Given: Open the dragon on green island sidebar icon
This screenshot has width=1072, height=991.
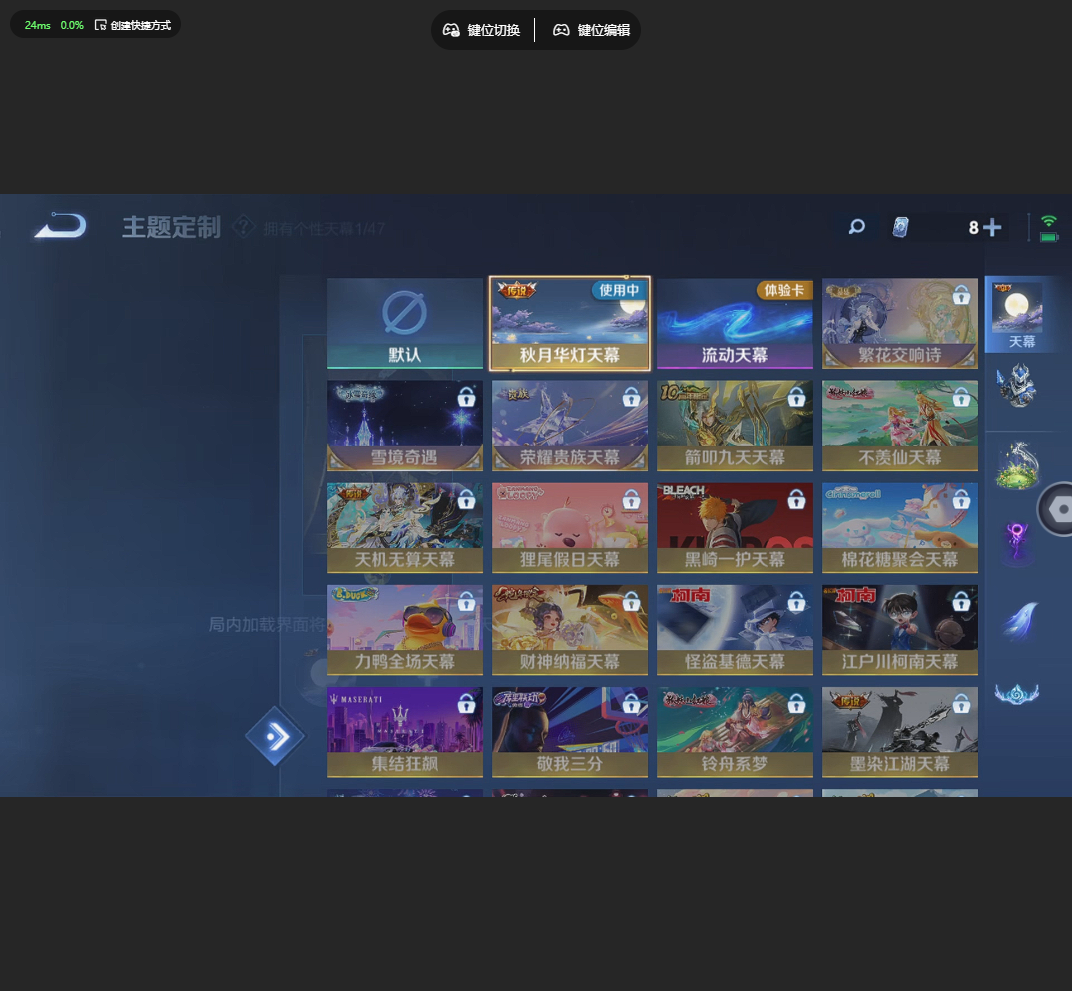Looking at the screenshot, I should pyautogui.click(x=1017, y=466).
